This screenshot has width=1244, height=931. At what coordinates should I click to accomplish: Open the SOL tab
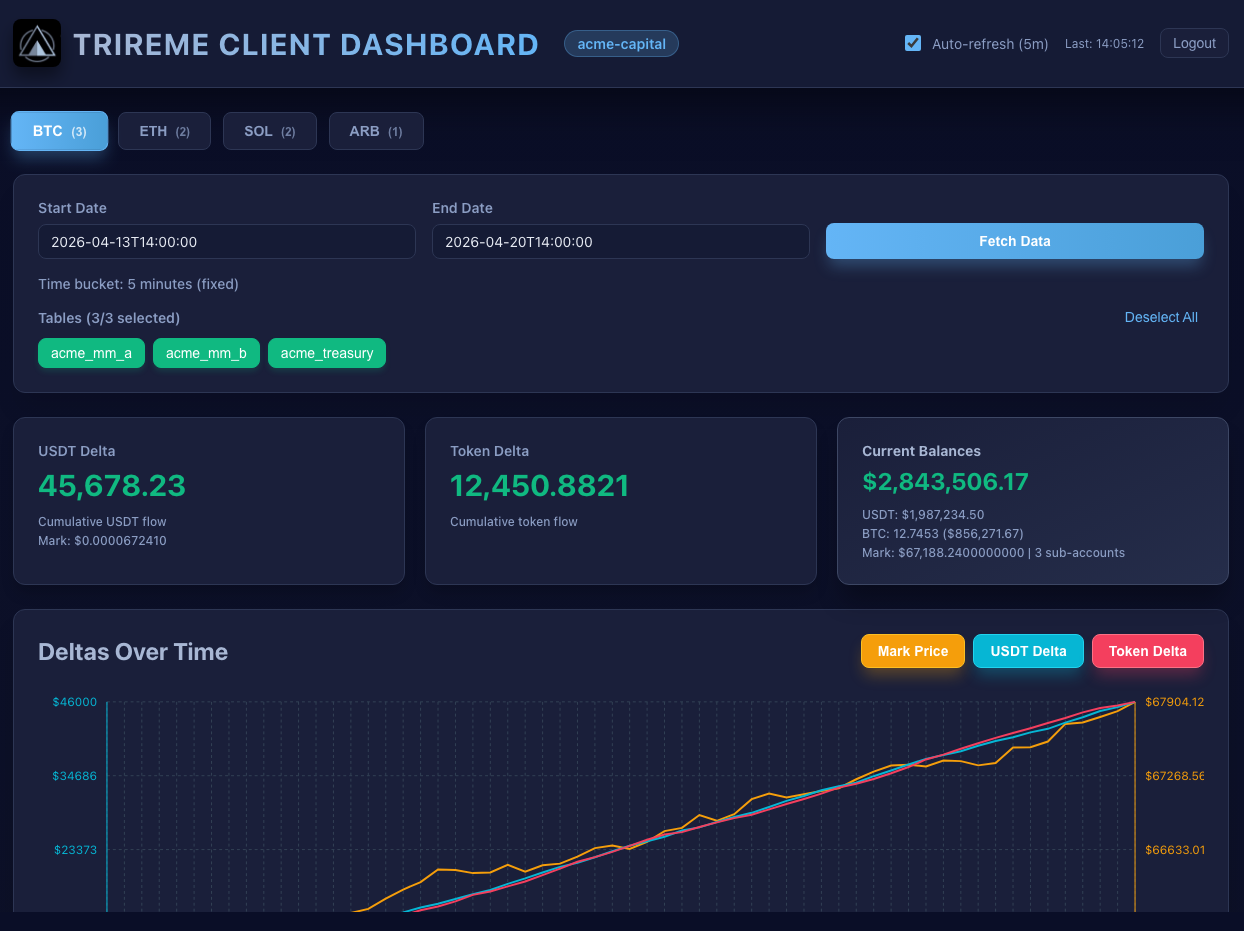[270, 131]
